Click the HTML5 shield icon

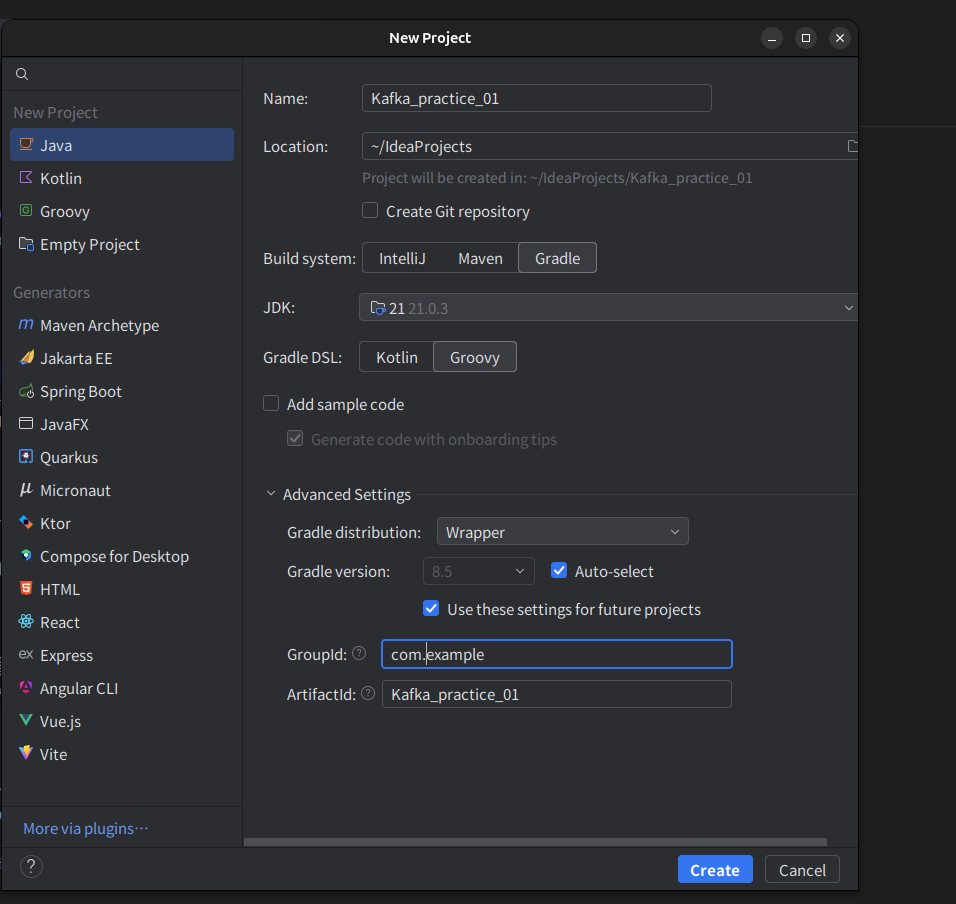pos(26,588)
